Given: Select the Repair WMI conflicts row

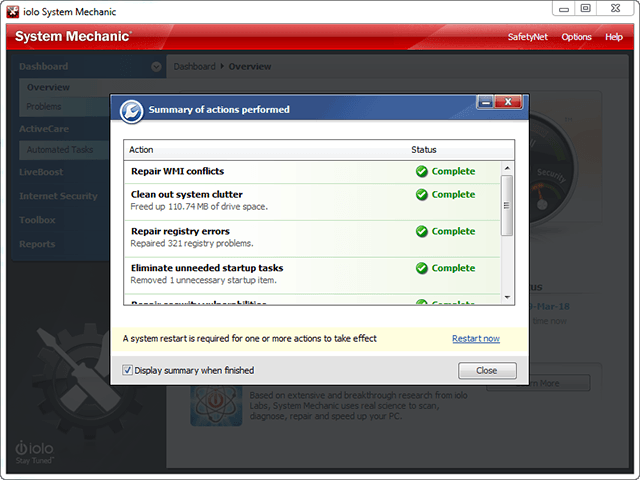Looking at the screenshot, I should (x=312, y=172).
